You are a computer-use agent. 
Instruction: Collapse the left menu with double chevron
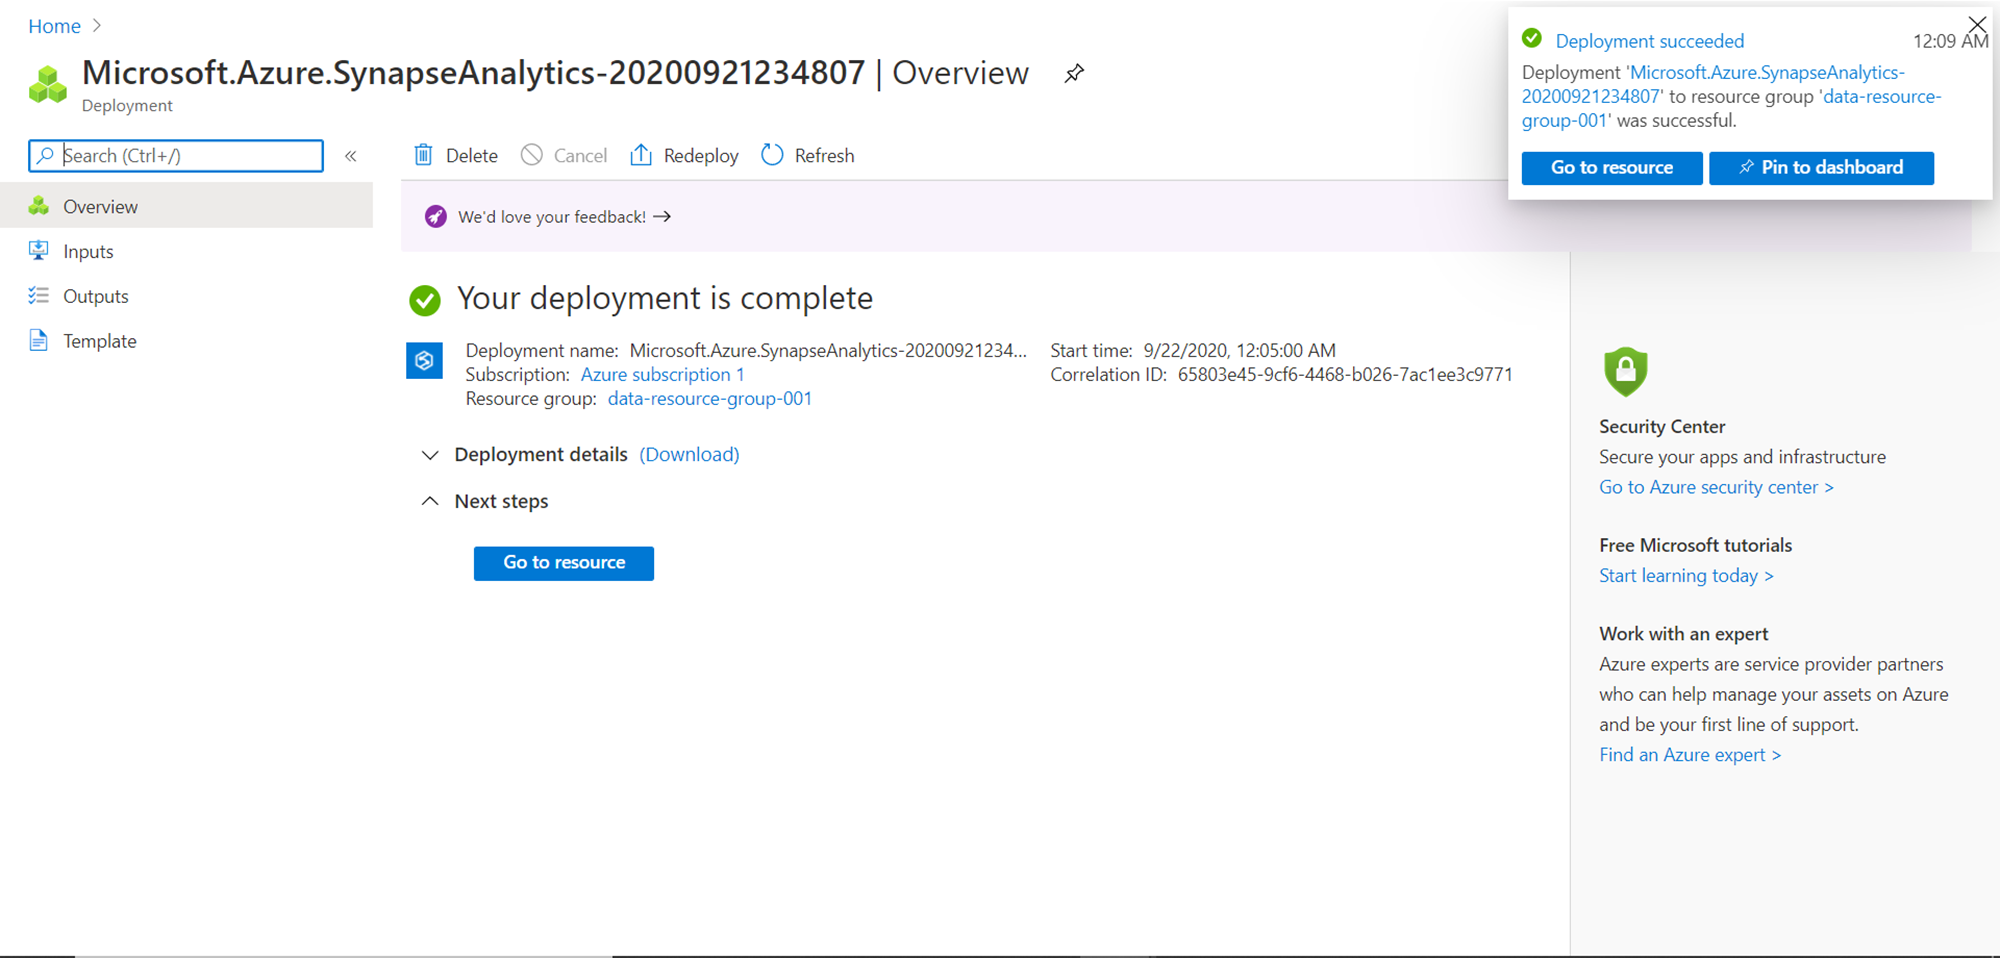351,156
